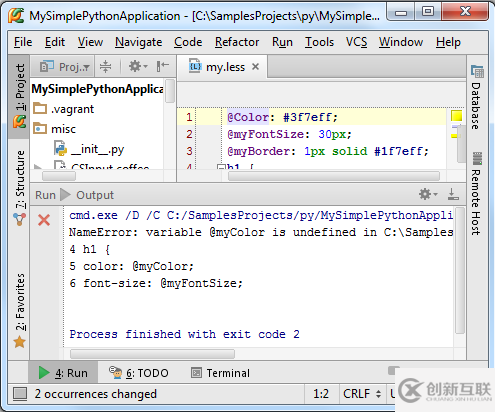Click the 1:2 caret position indicator
Viewport: 495px width, 412px height.
(321, 394)
